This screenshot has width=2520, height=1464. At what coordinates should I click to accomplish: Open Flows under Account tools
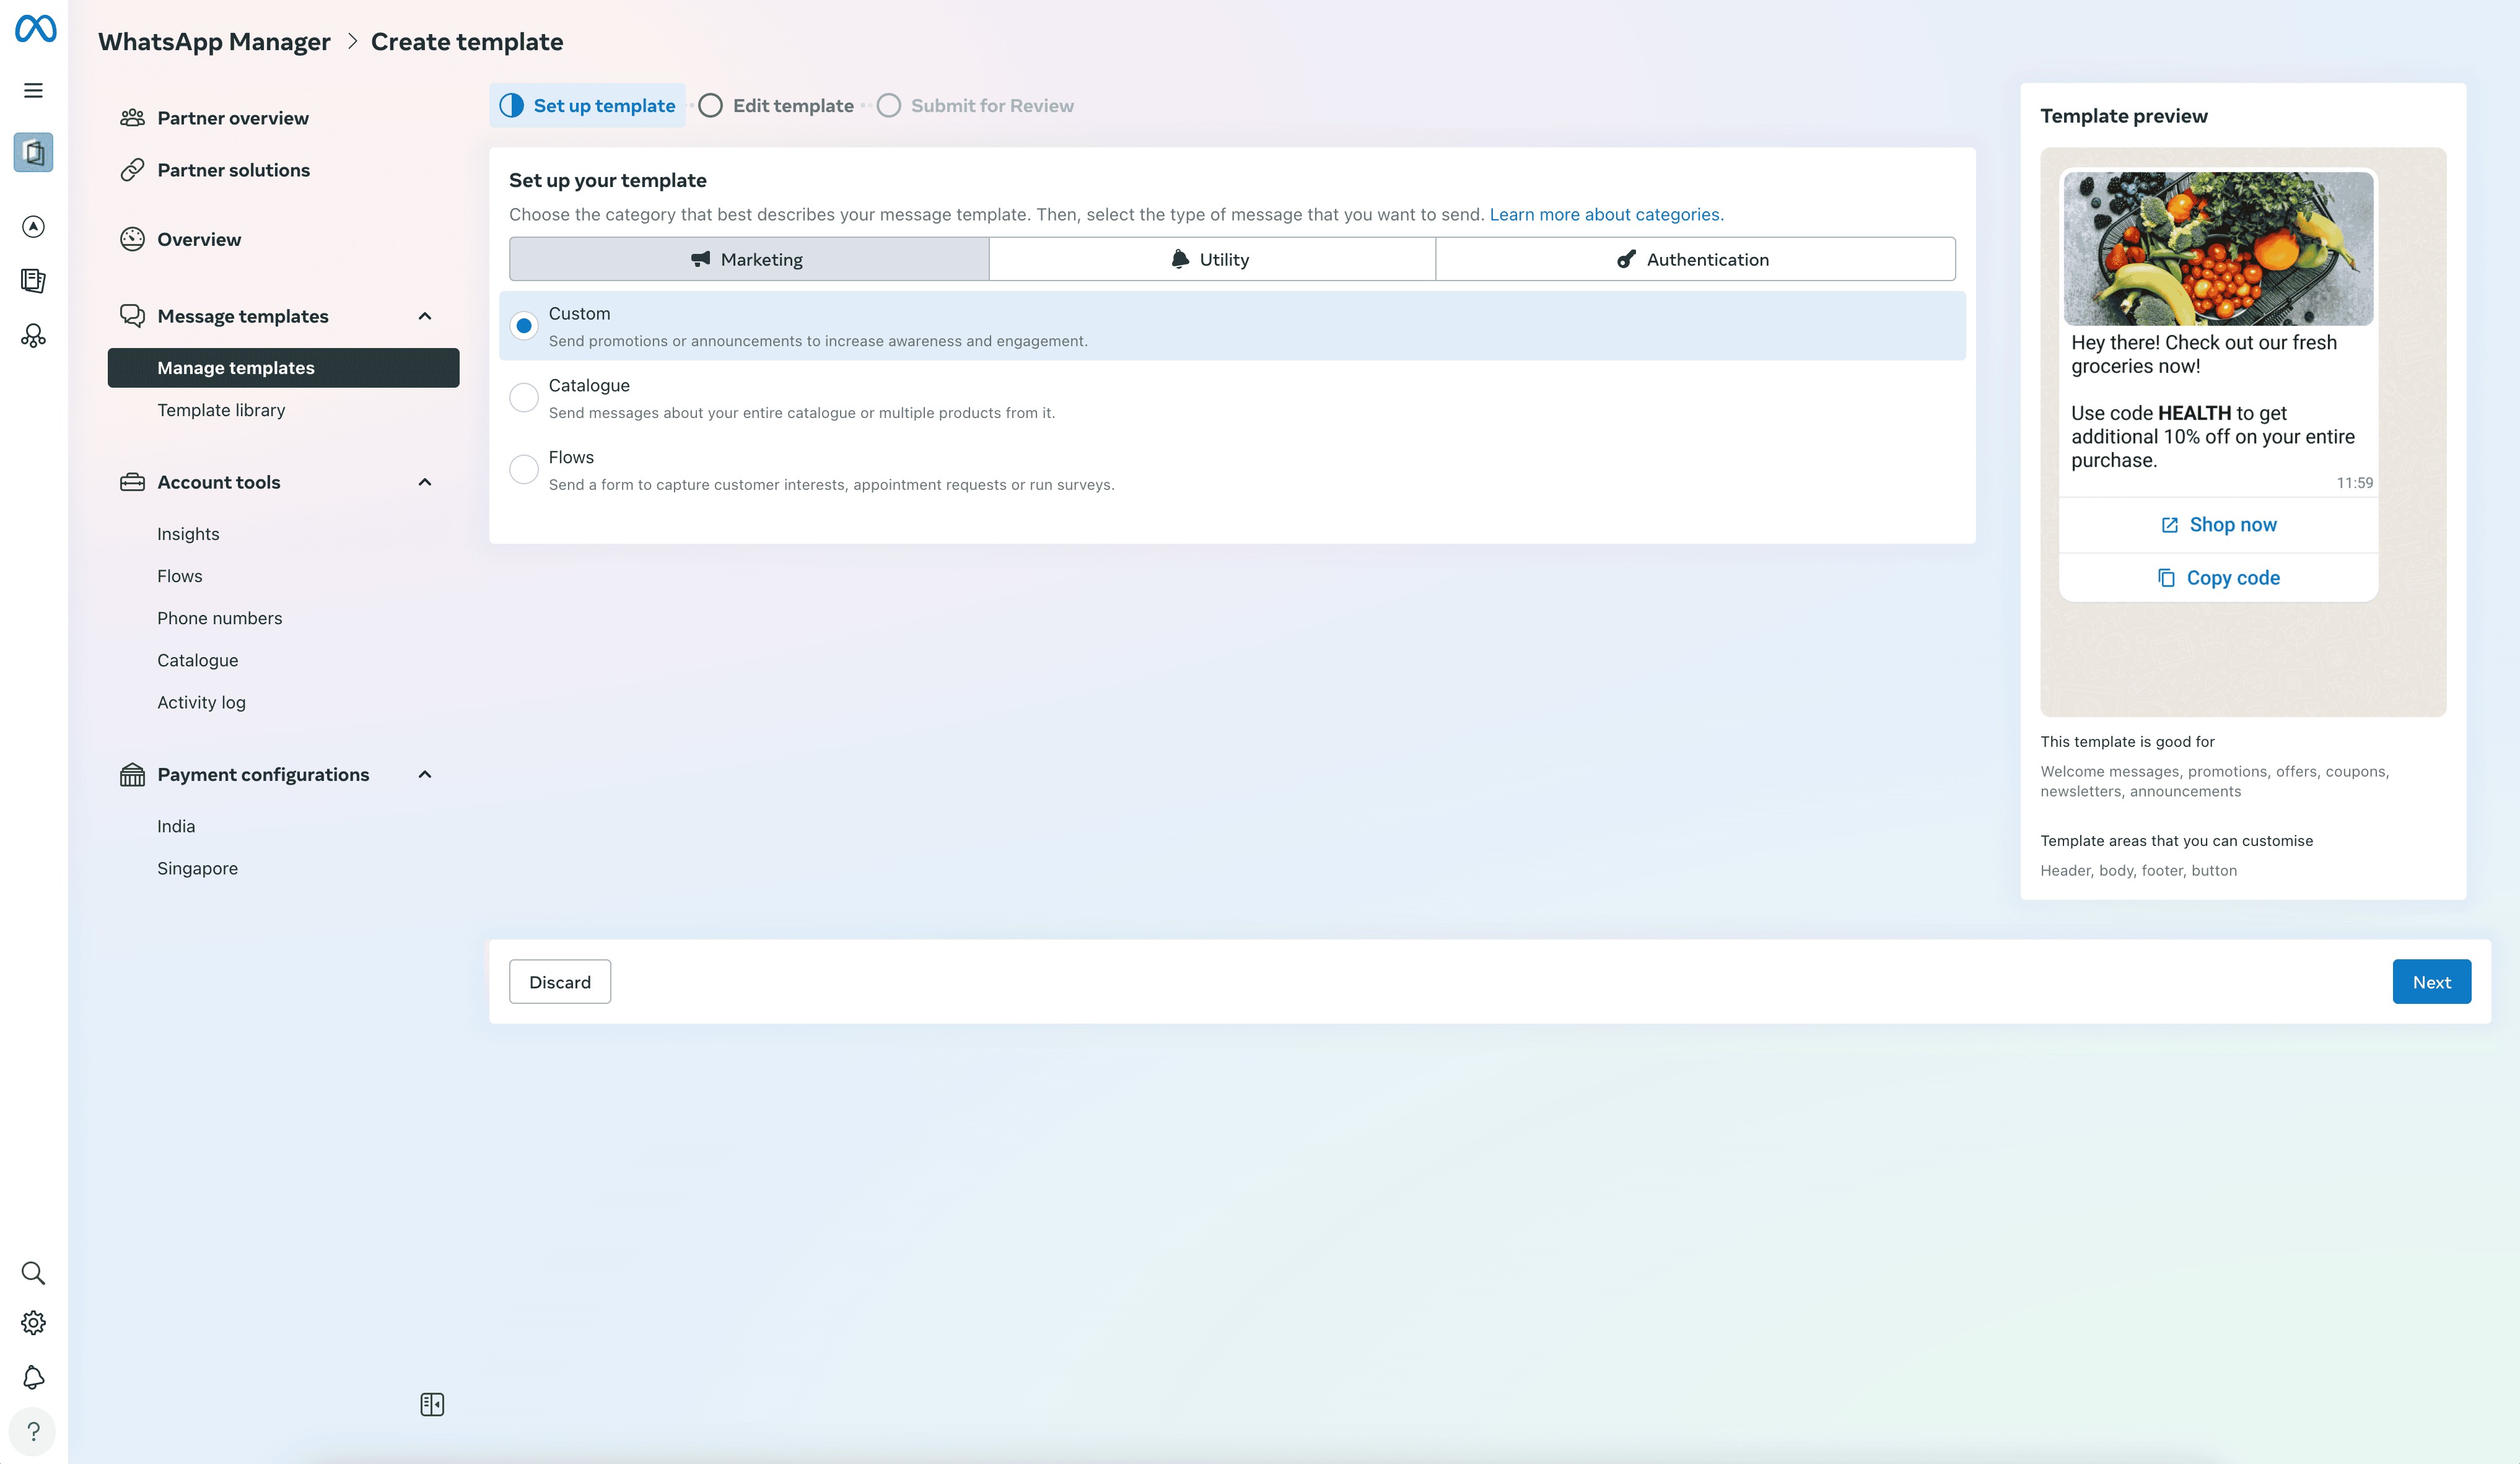(x=180, y=576)
